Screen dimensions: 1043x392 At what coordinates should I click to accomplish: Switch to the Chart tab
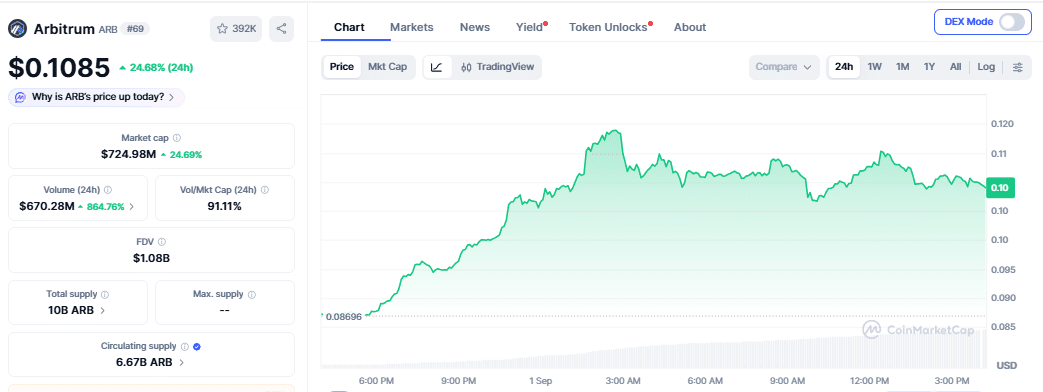[x=349, y=27]
